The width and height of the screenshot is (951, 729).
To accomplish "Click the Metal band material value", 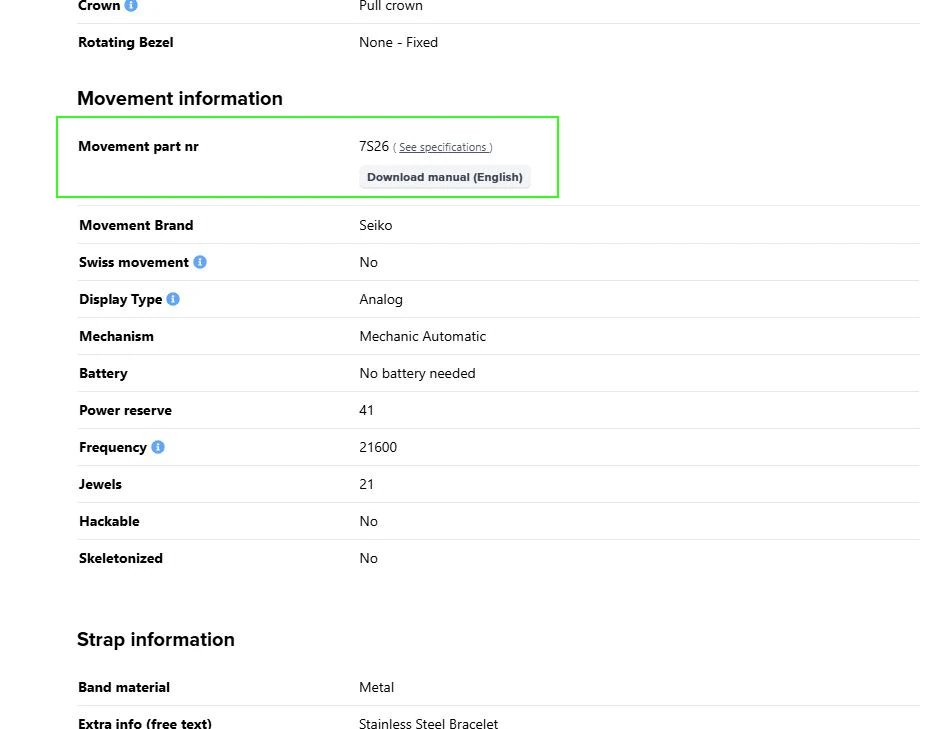I will 376,687.
